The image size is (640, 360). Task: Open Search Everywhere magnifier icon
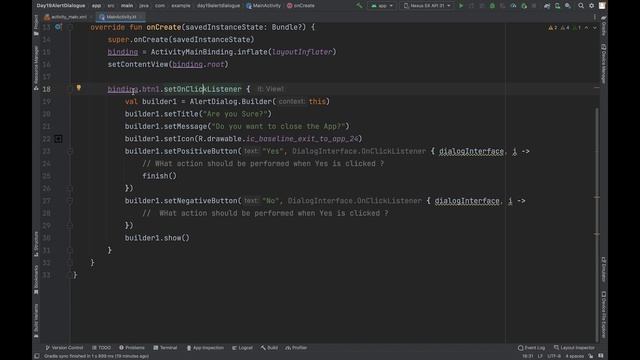click(581, 6)
